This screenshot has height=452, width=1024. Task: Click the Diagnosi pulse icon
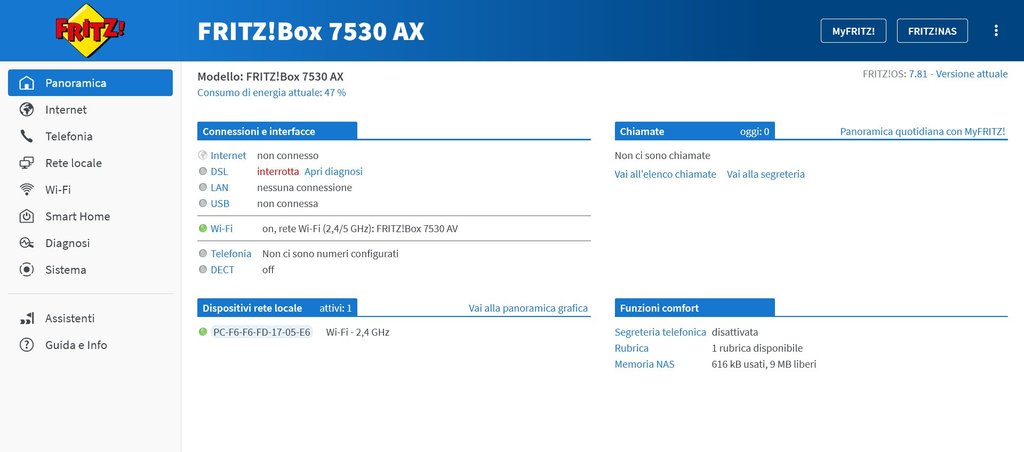tap(27, 243)
